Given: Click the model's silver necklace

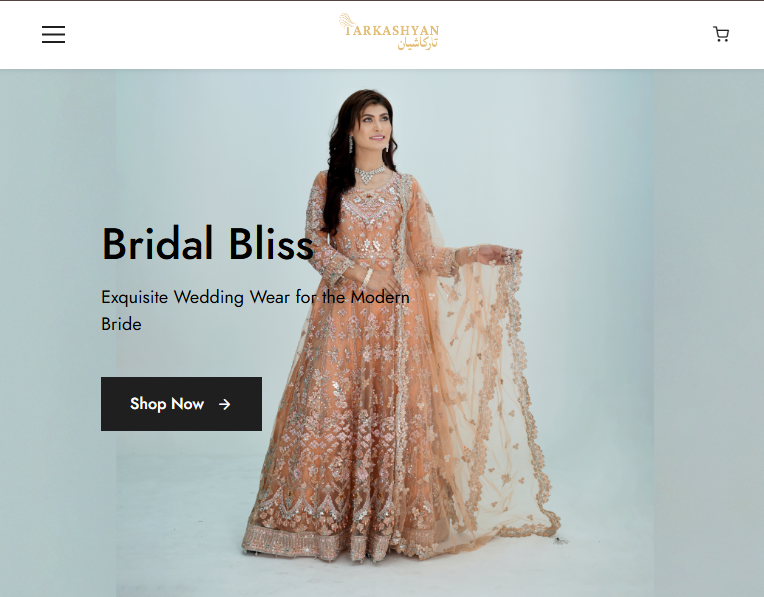Looking at the screenshot, I should [369, 174].
